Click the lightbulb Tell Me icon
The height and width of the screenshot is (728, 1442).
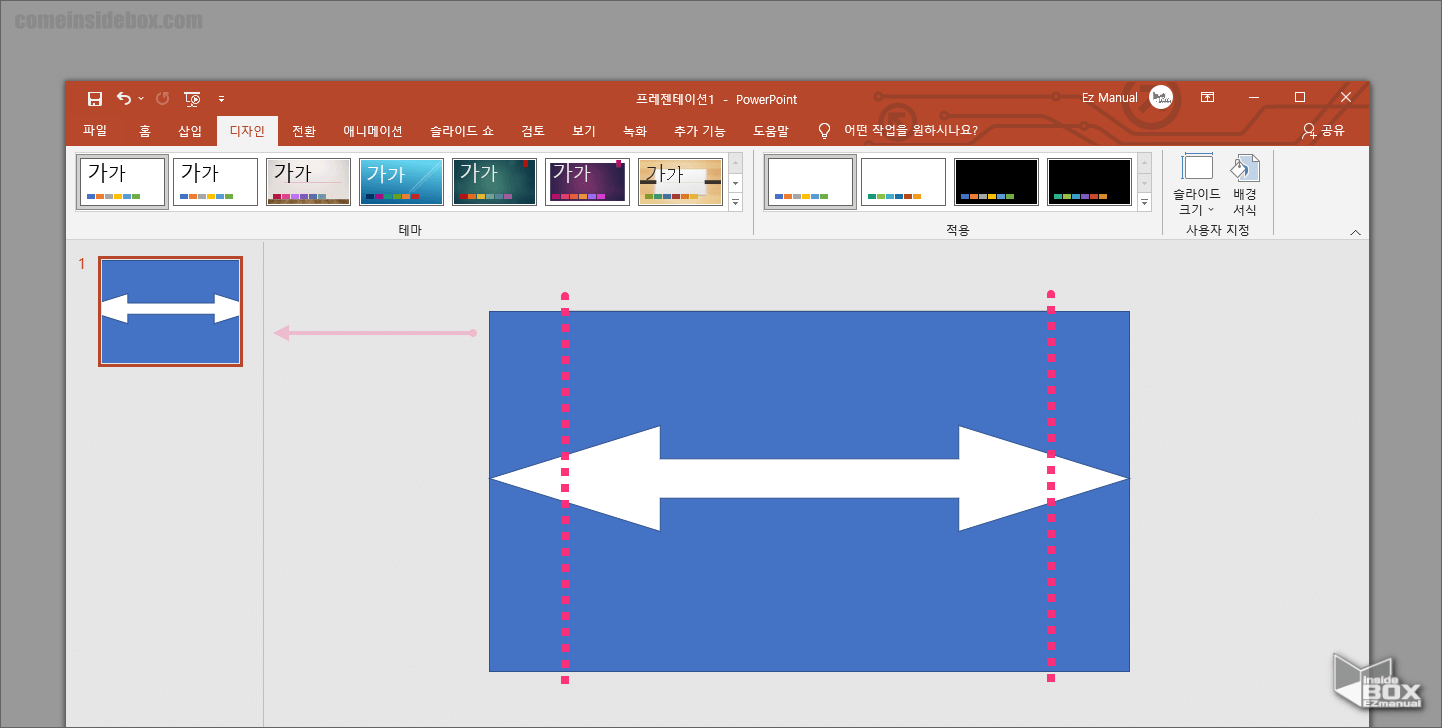tap(824, 130)
